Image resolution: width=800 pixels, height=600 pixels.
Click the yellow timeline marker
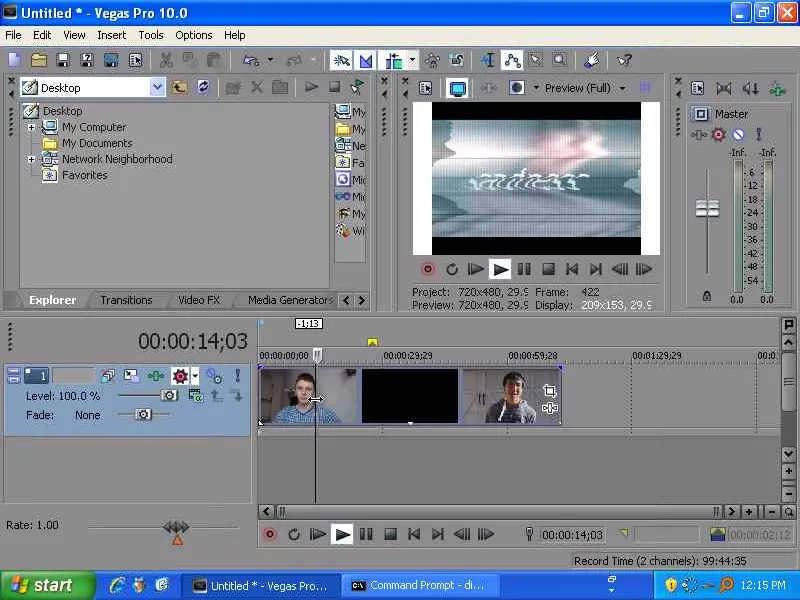pyautogui.click(x=372, y=342)
